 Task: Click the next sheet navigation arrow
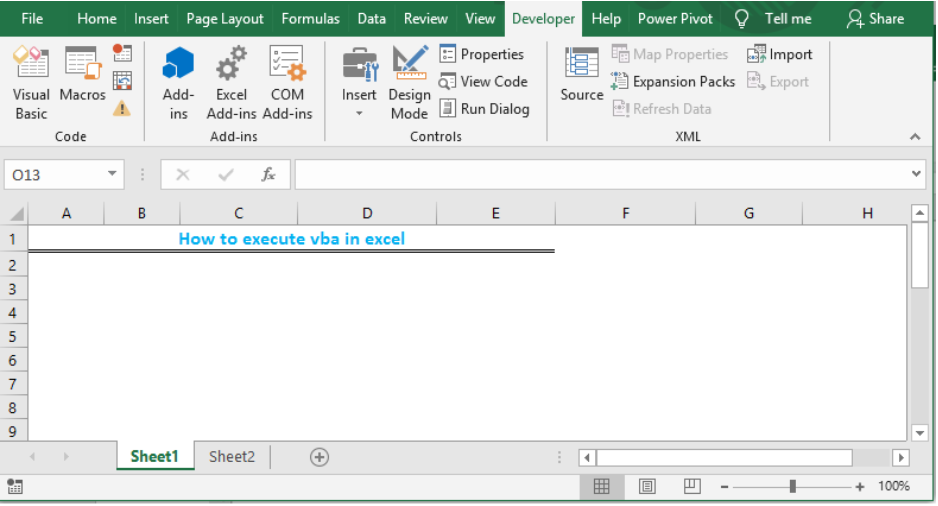66,457
